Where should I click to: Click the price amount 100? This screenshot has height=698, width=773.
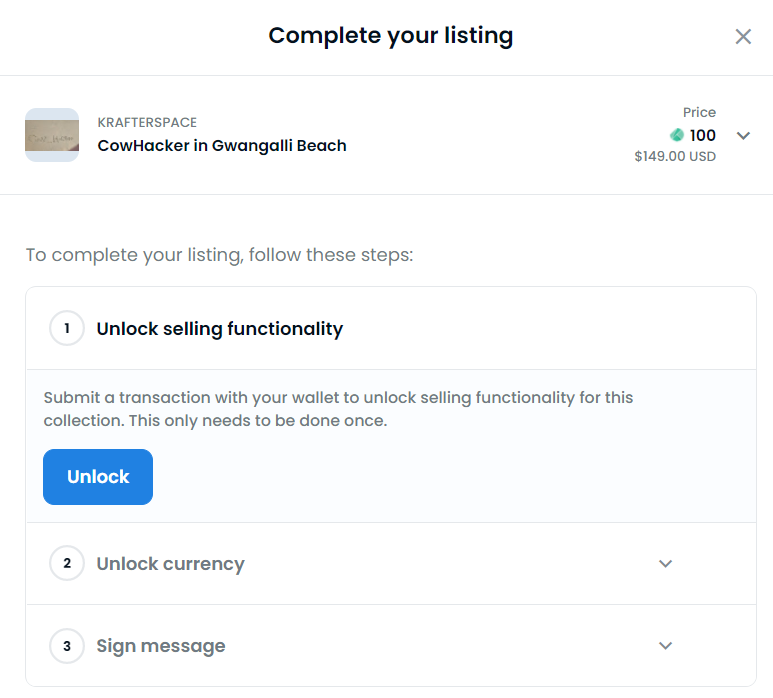click(x=703, y=135)
